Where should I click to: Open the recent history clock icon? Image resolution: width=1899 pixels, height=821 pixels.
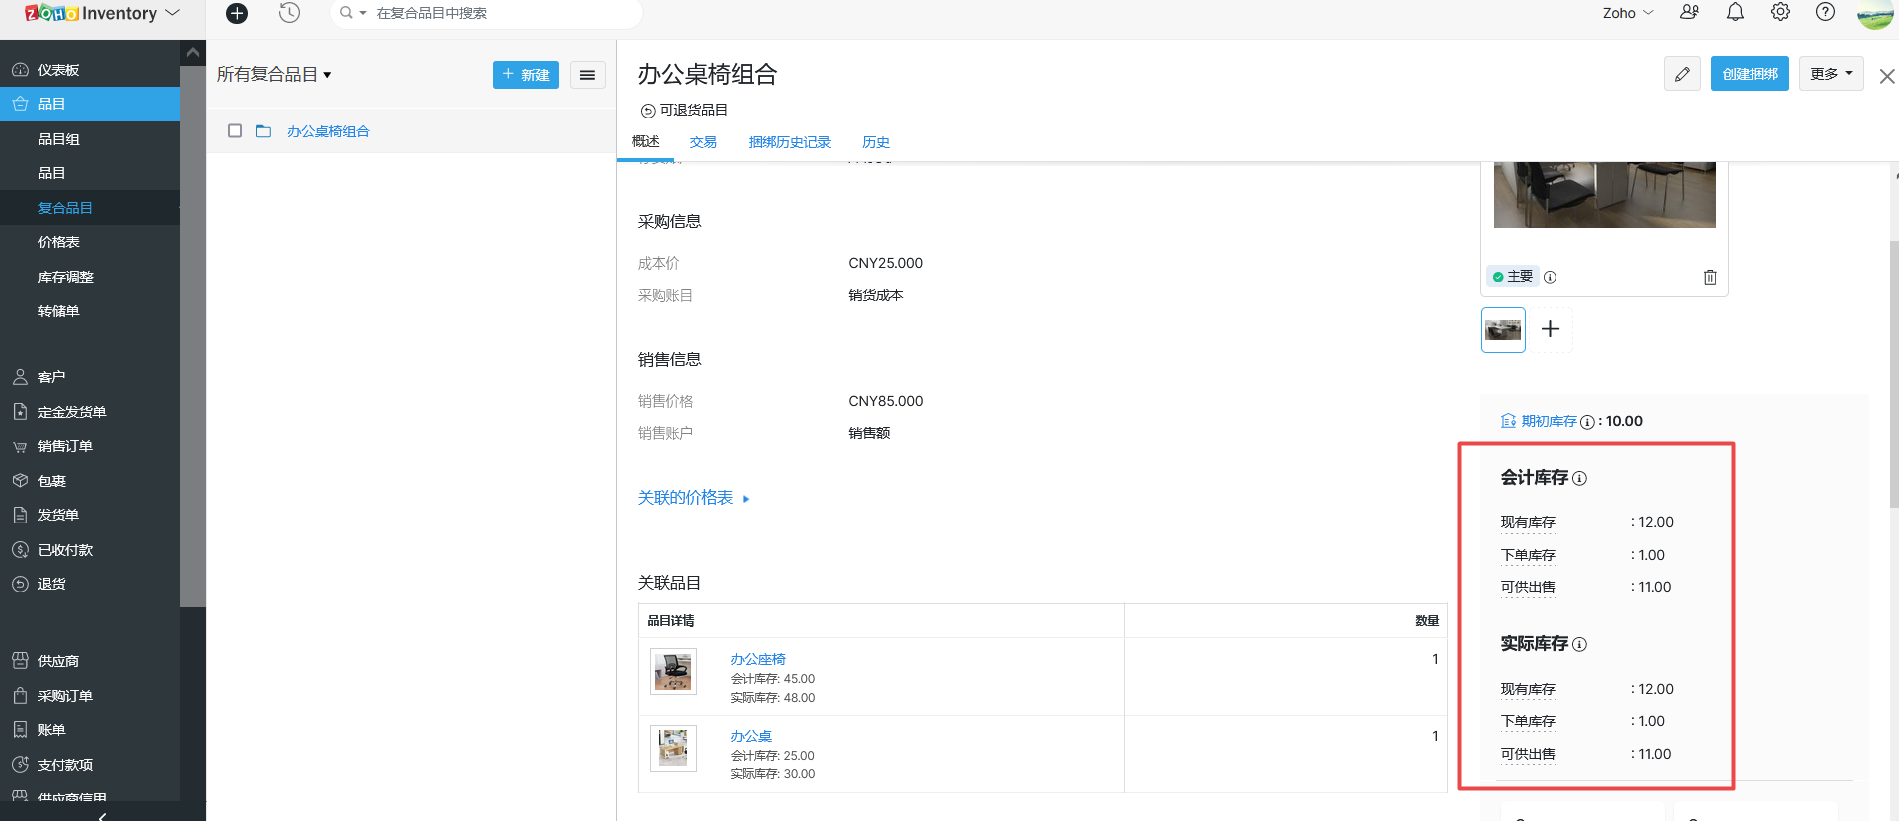coord(289,13)
